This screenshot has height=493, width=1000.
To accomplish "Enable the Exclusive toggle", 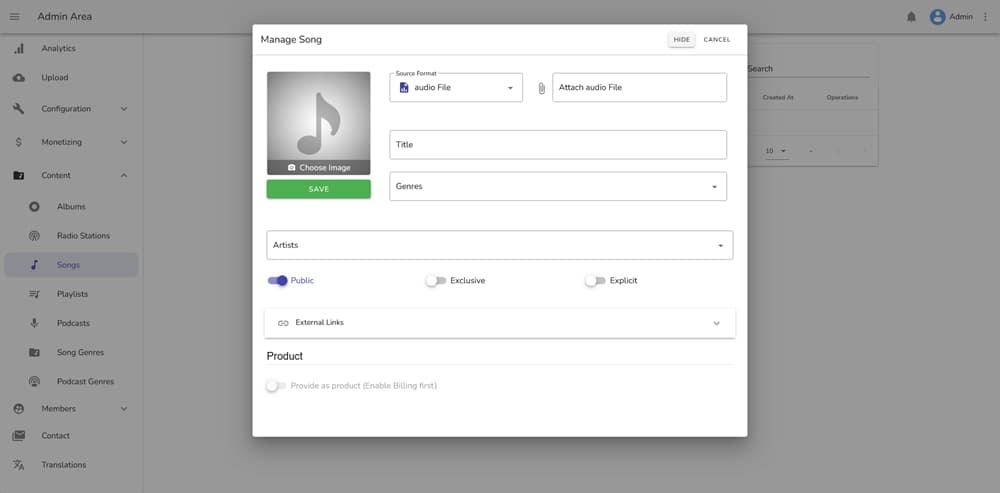I will point(435,281).
